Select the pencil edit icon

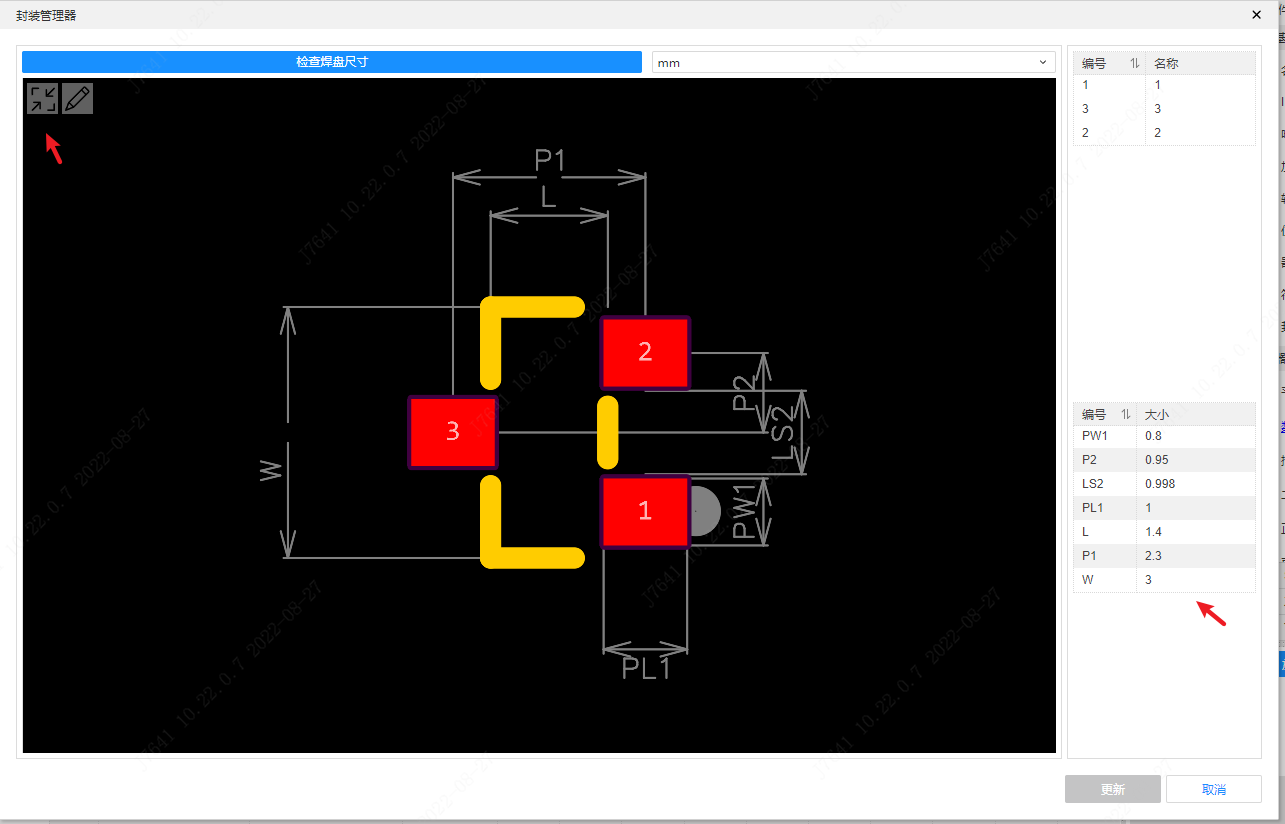[x=77, y=98]
